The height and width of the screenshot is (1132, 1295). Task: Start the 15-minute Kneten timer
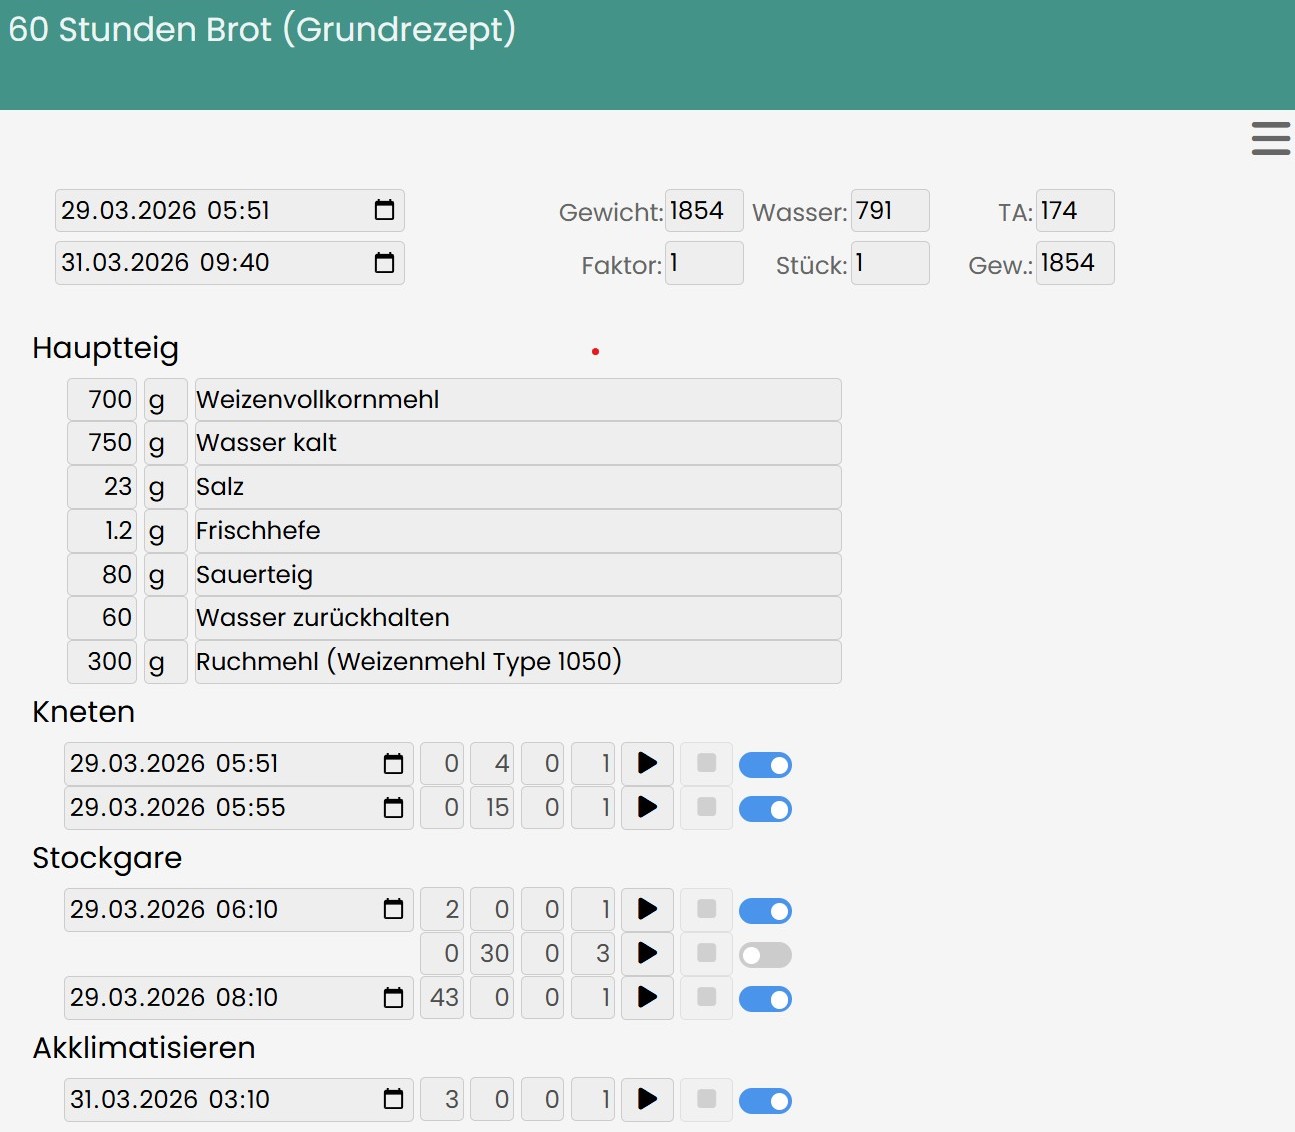tap(647, 808)
